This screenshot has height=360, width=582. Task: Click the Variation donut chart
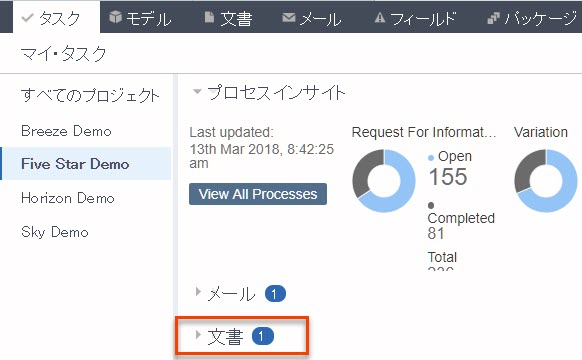pyautogui.click(x=546, y=181)
